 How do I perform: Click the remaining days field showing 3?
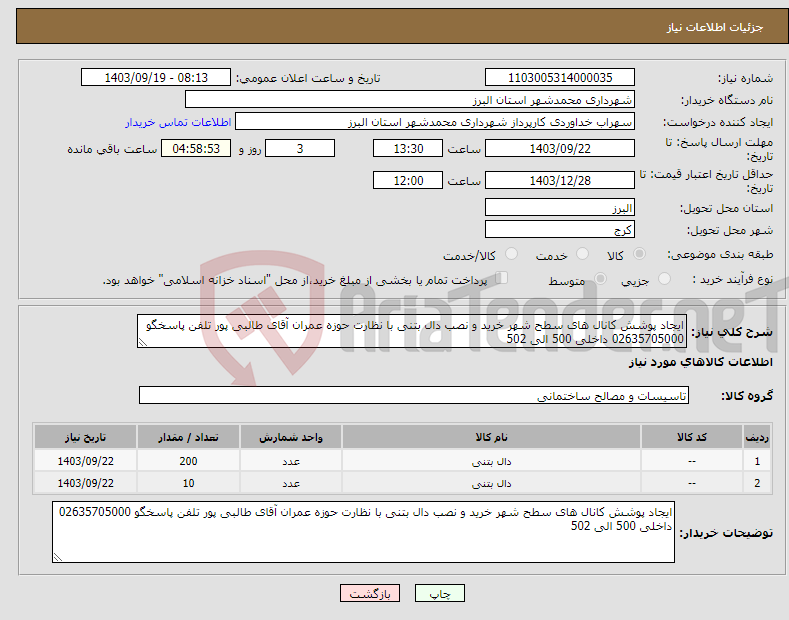[x=300, y=148]
